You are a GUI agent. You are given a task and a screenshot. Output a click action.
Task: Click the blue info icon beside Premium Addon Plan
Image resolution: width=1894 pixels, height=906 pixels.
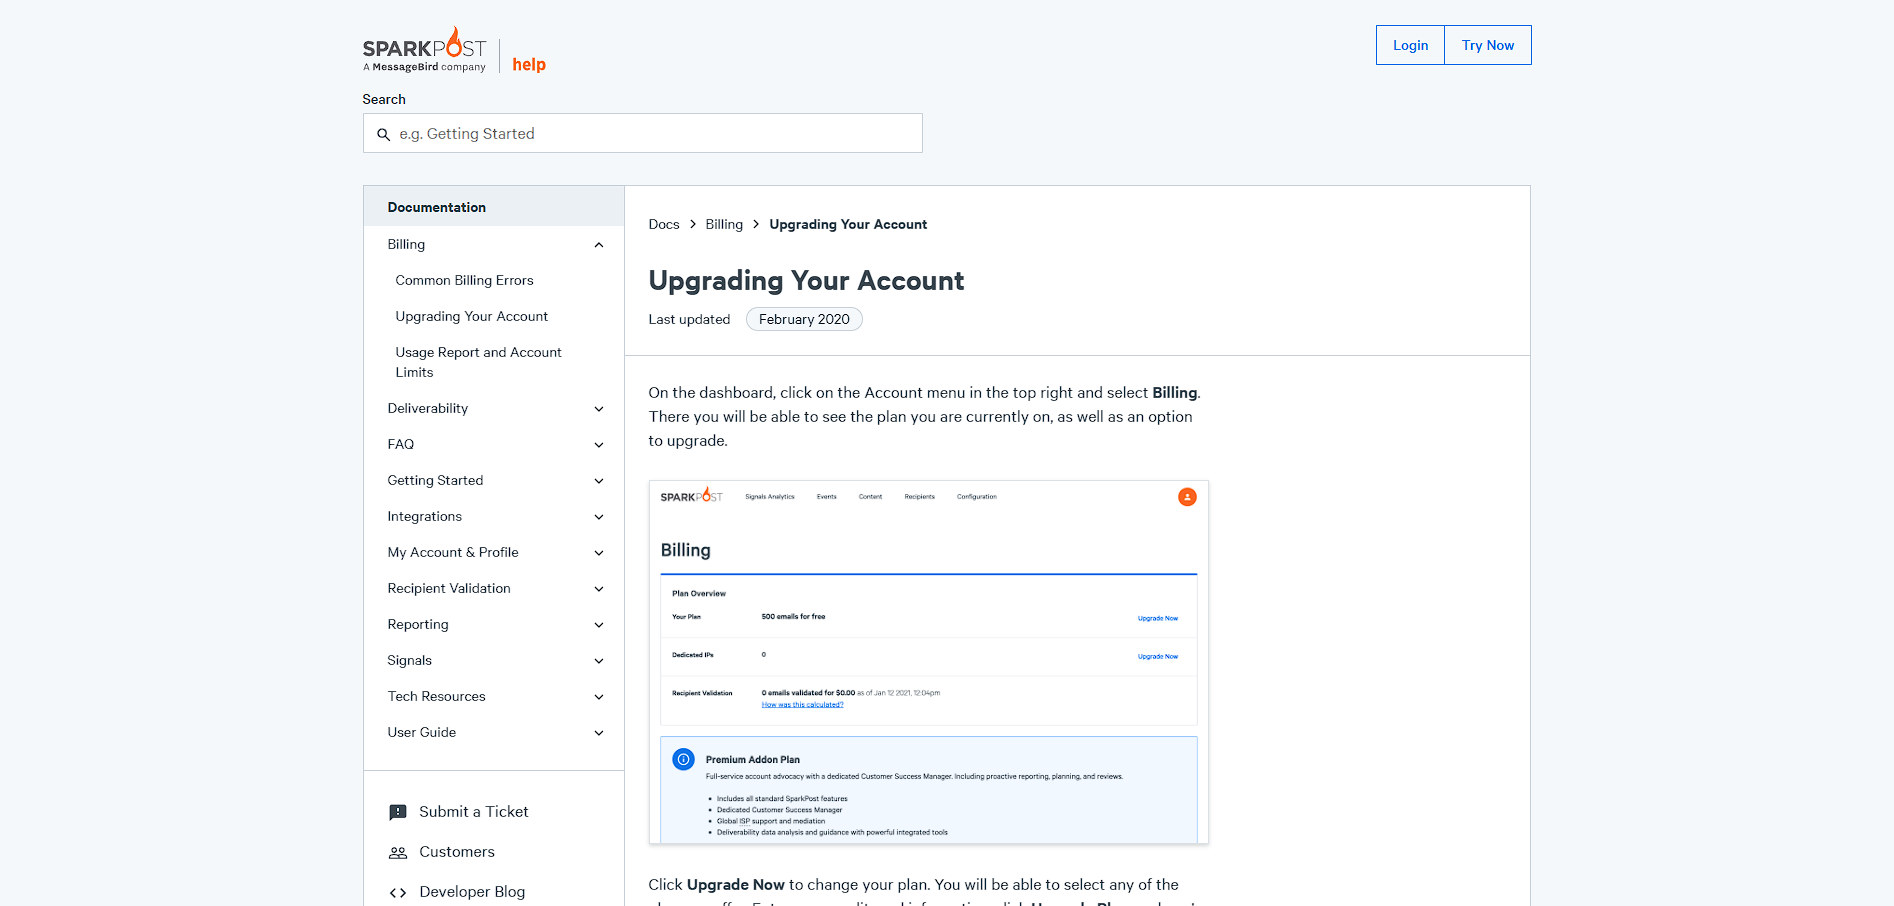click(x=683, y=760)
